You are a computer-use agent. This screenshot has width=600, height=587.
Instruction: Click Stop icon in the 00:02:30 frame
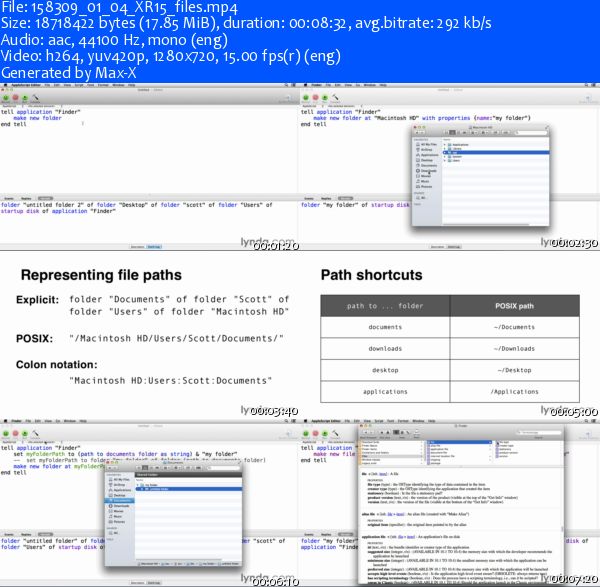click(315, 98)
